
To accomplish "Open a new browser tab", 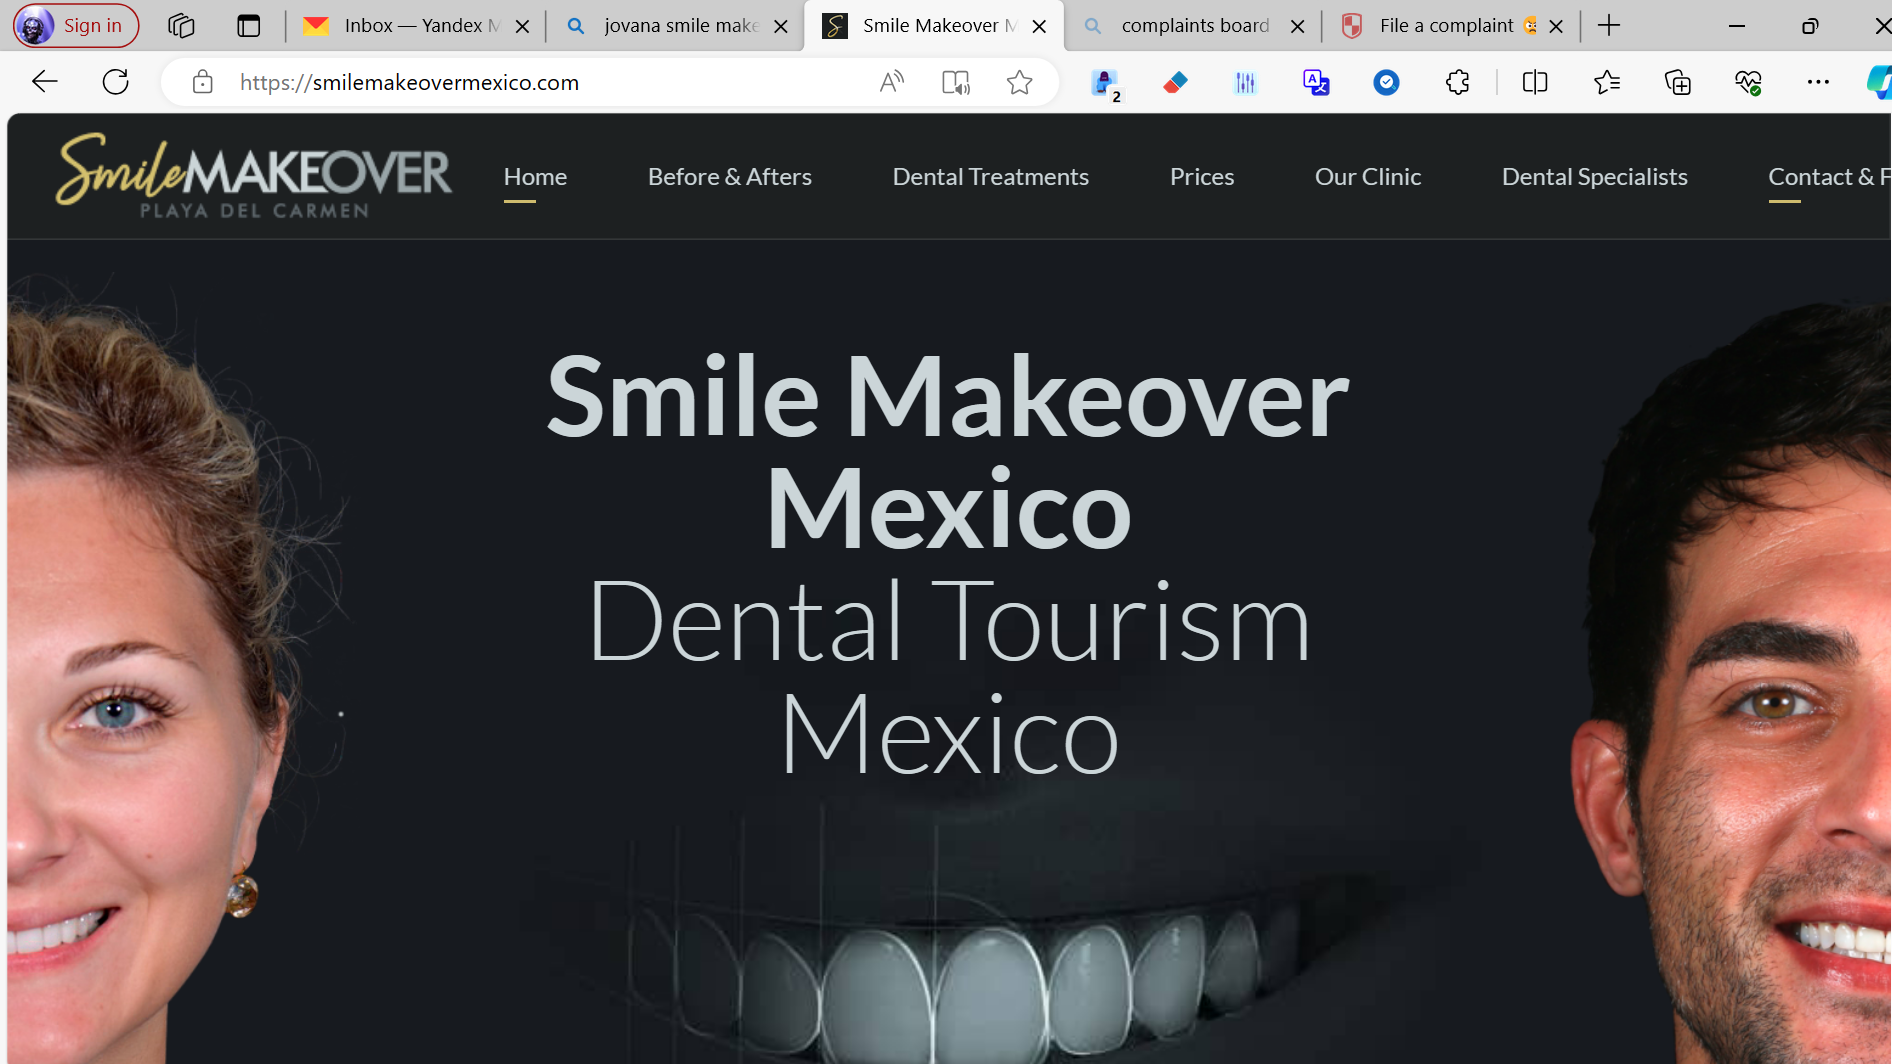I will click(x=1609, y=26).
